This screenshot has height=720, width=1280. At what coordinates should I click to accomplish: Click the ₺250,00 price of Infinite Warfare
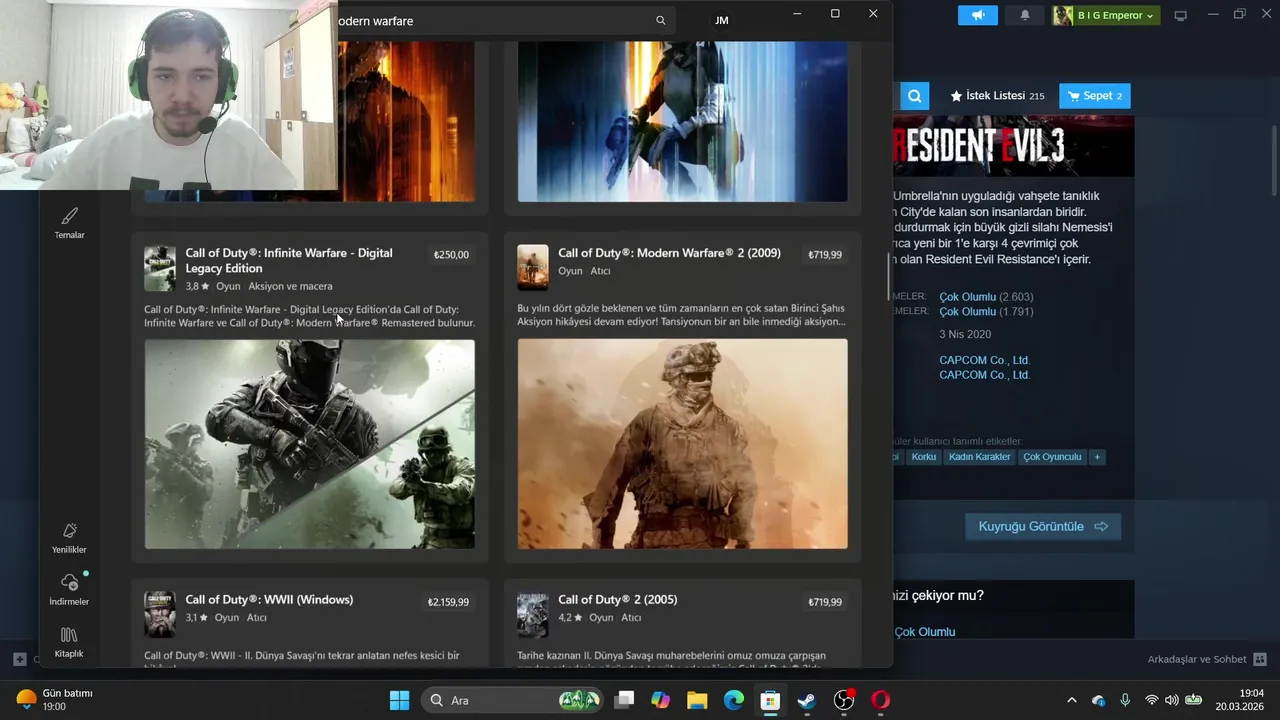click(x=451, y=255)
